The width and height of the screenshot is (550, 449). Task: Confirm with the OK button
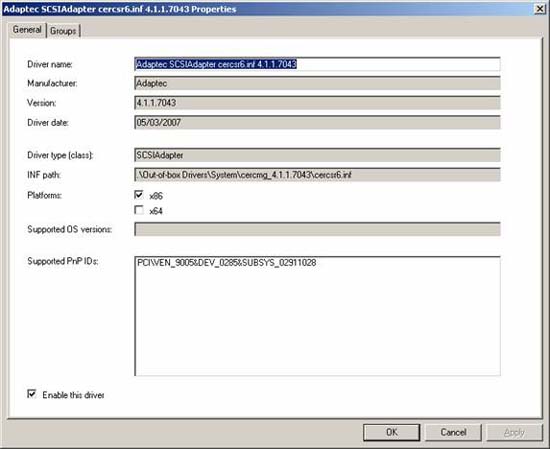[x=391, y=432]
